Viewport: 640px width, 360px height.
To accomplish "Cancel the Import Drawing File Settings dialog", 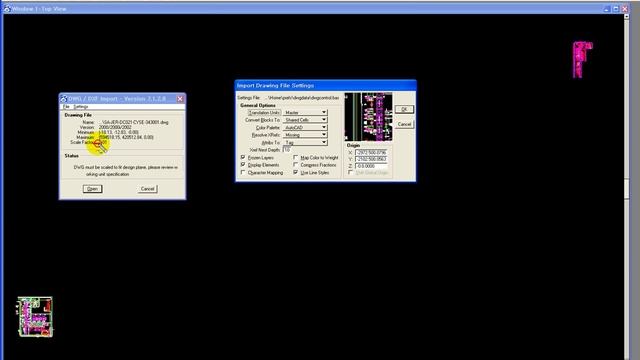I will point(404,124).
